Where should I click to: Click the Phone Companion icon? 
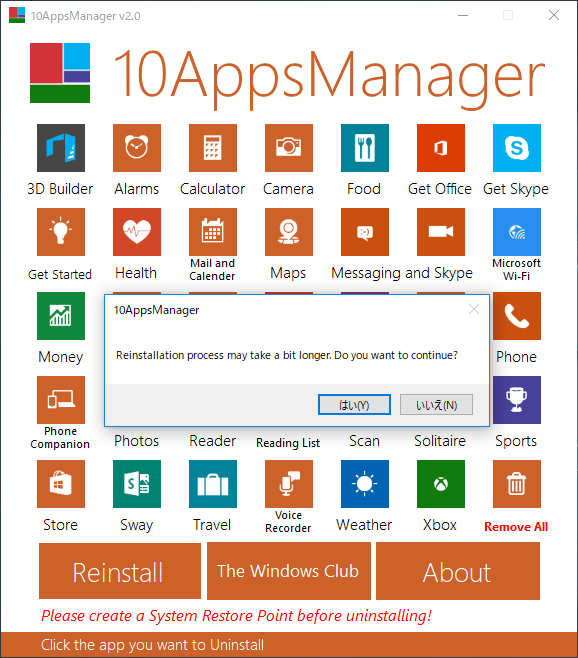[x=61, y=400]
